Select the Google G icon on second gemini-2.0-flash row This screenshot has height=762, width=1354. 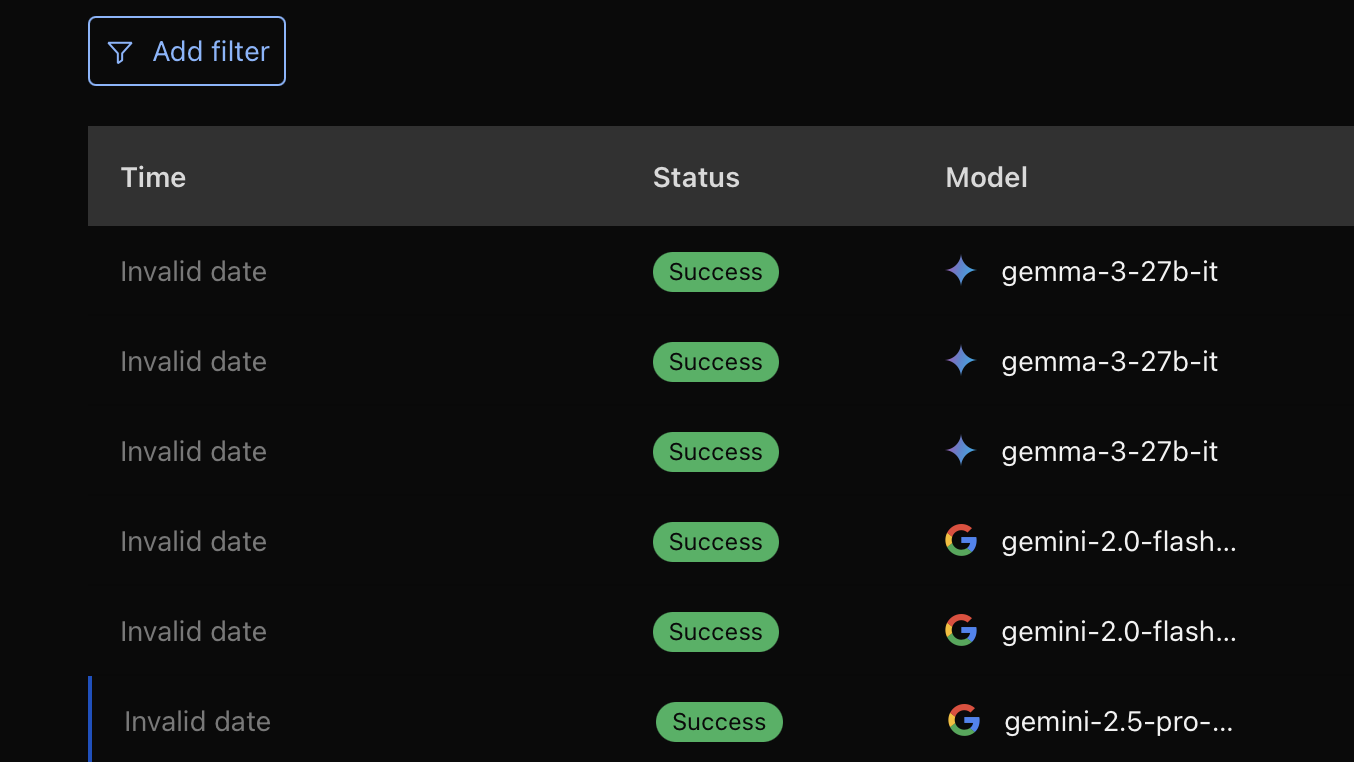pyautogui.click(x=960, y=630)
